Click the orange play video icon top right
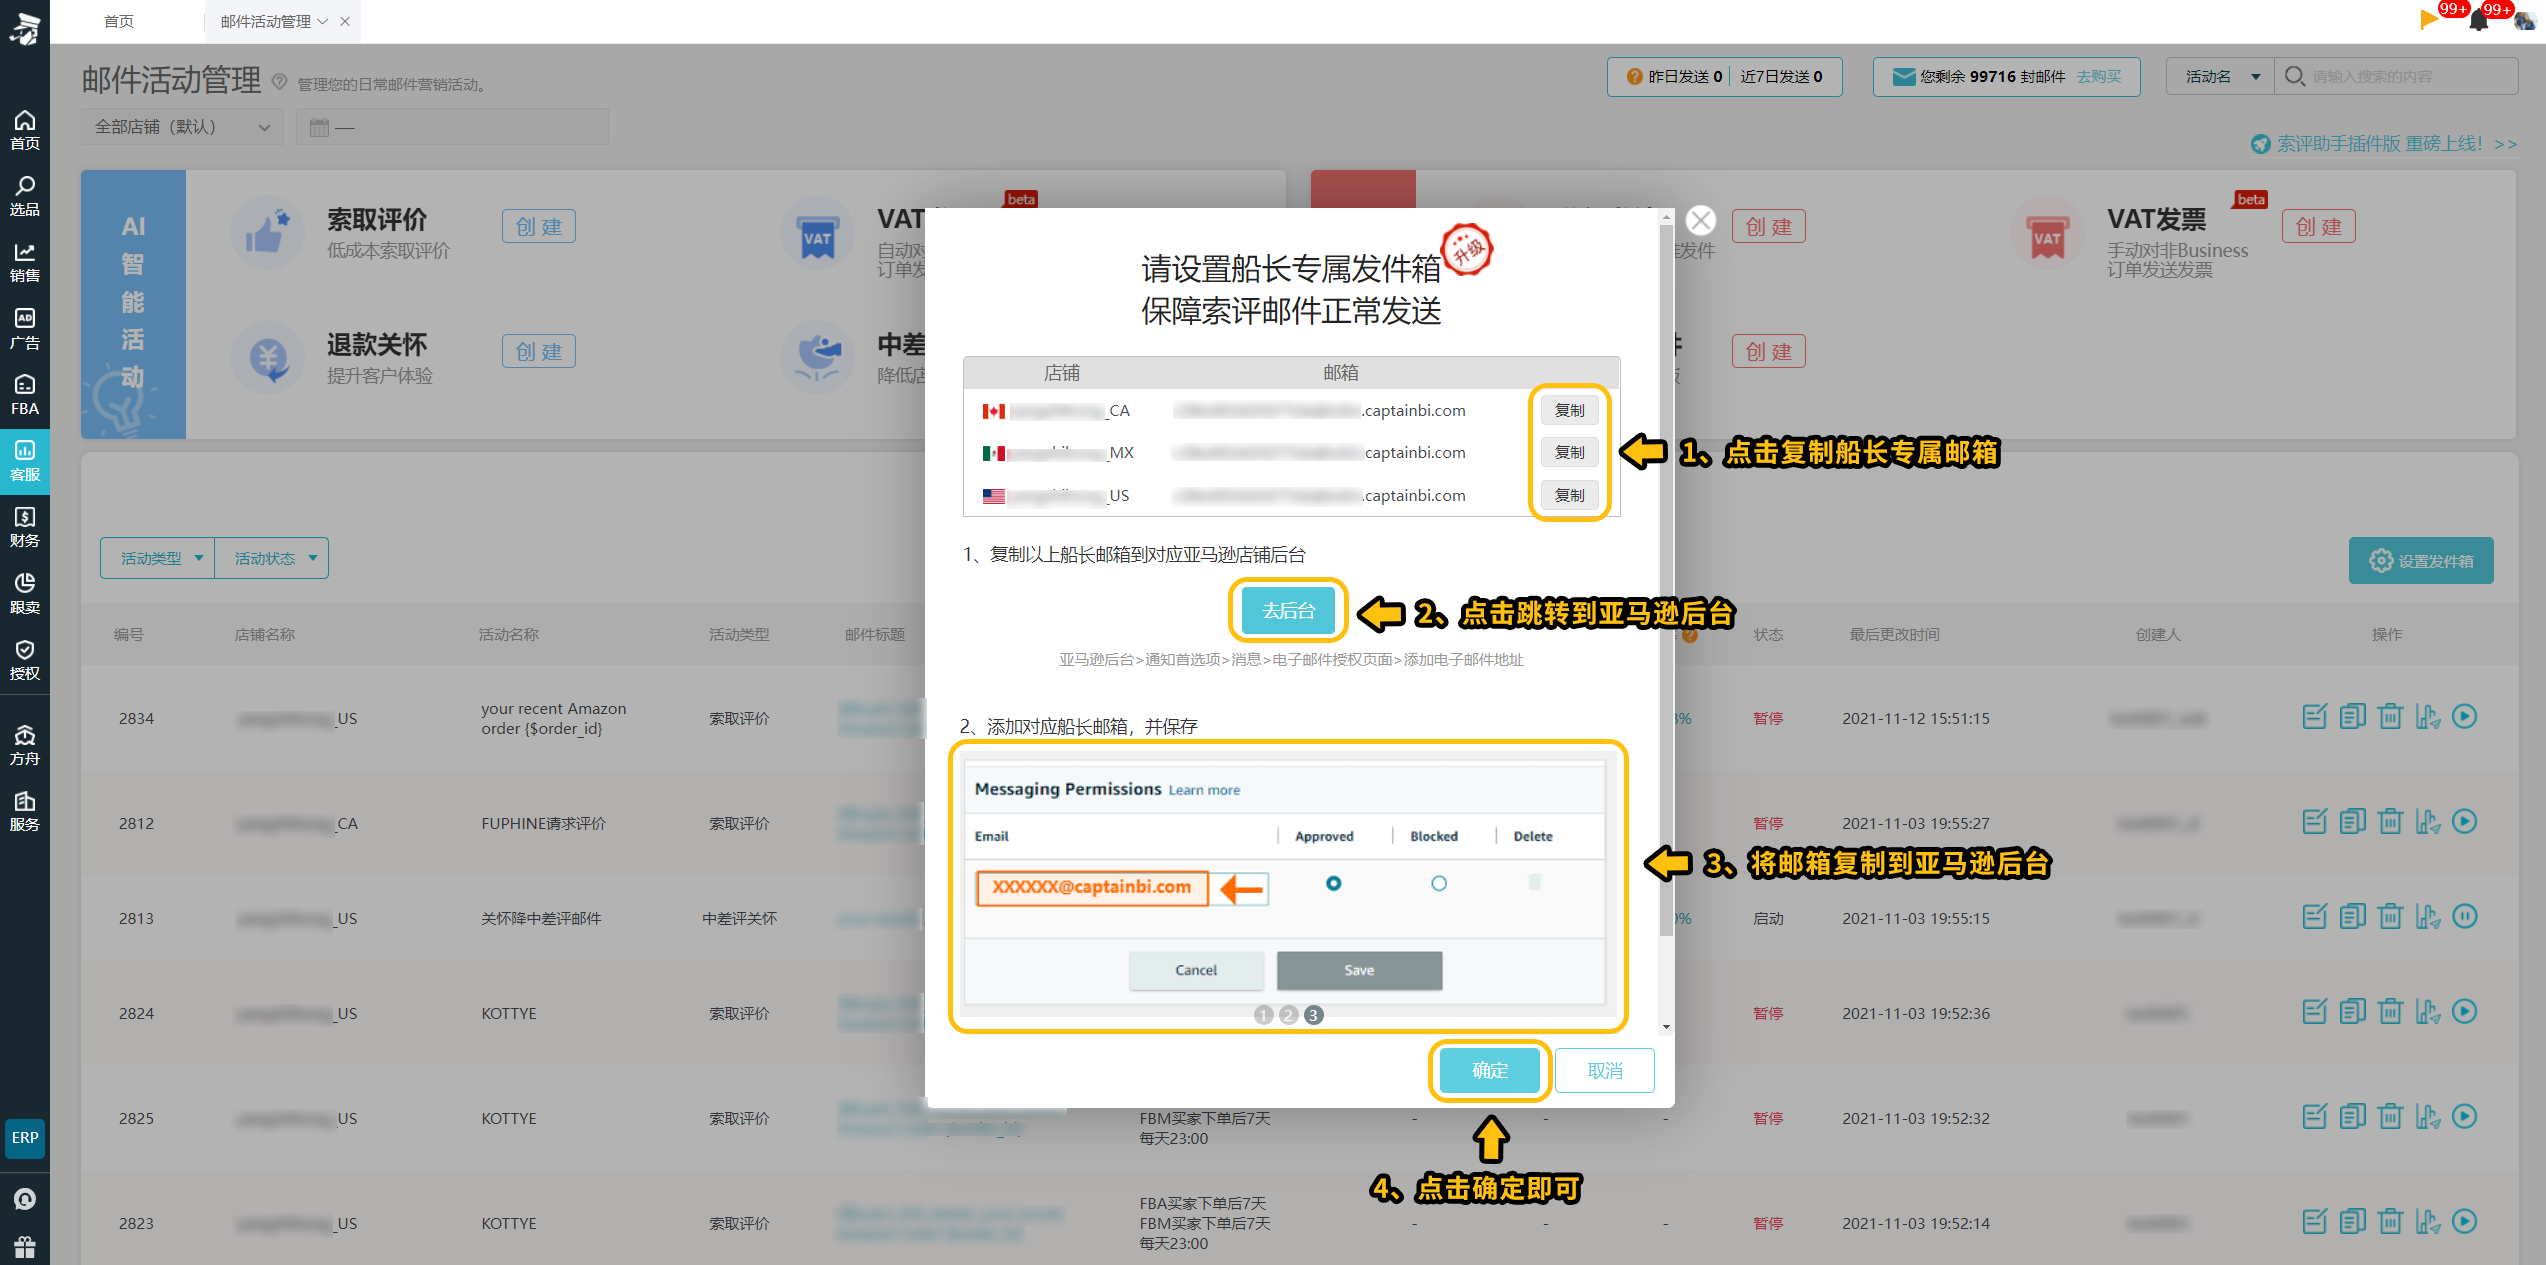 tap(2429, 19)
